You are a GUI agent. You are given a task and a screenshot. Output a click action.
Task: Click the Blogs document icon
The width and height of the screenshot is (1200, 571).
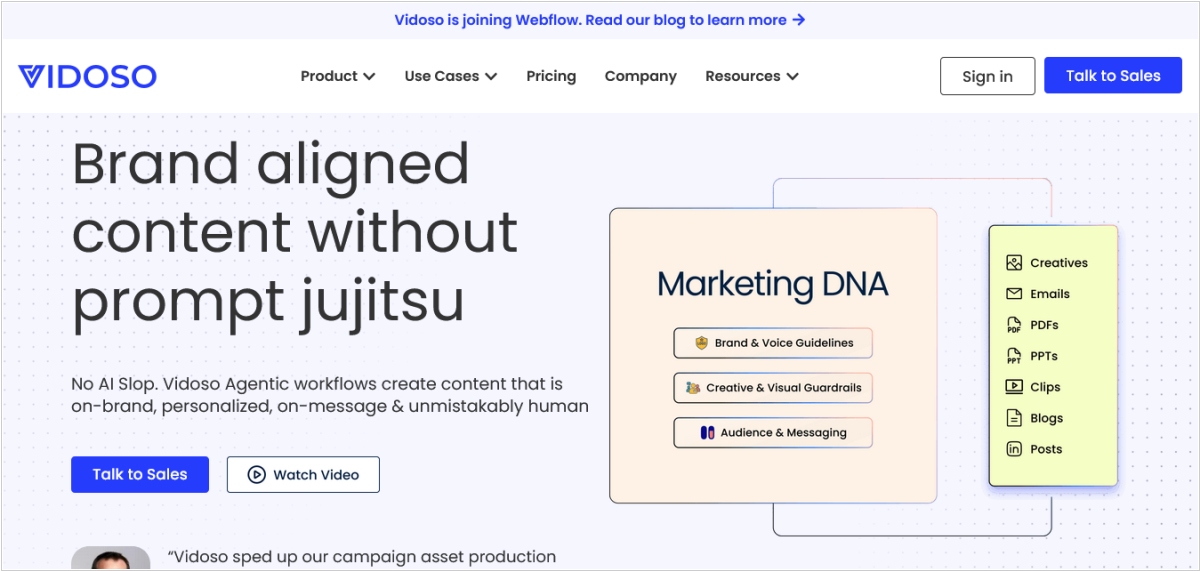[x=1014, y=418]
